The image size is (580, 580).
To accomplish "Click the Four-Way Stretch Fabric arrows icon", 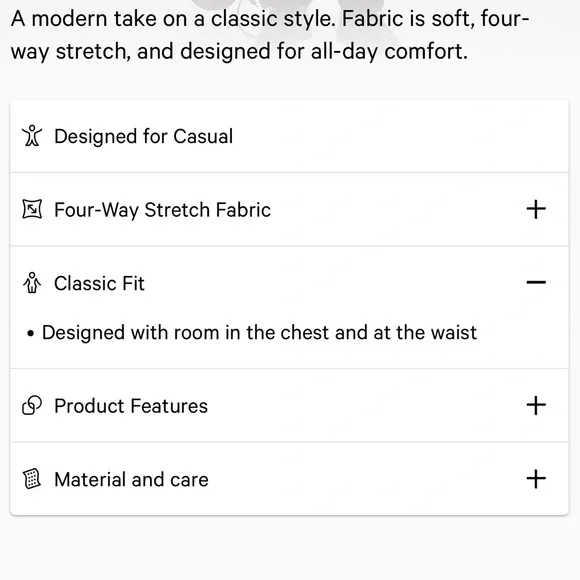I will 32,209.
